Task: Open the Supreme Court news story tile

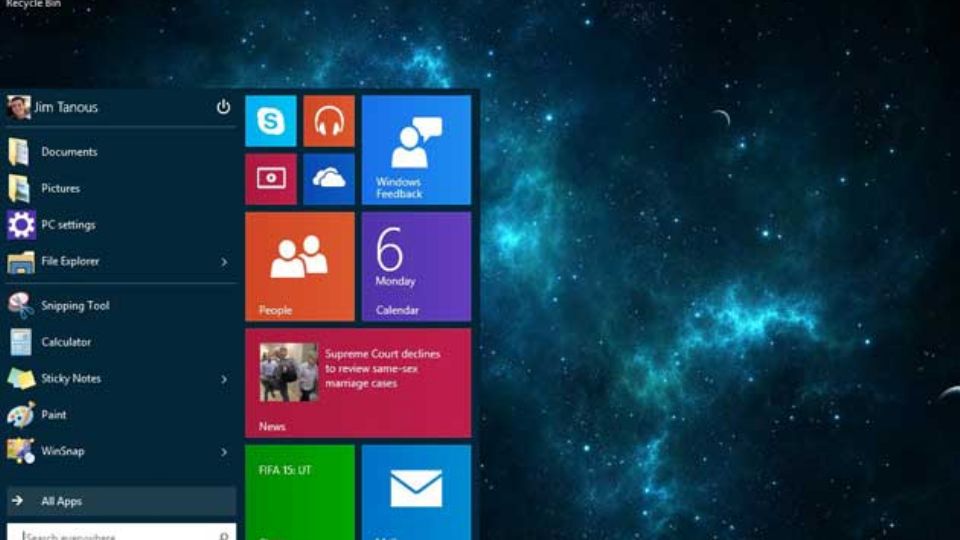Action: tap(357, 382)
